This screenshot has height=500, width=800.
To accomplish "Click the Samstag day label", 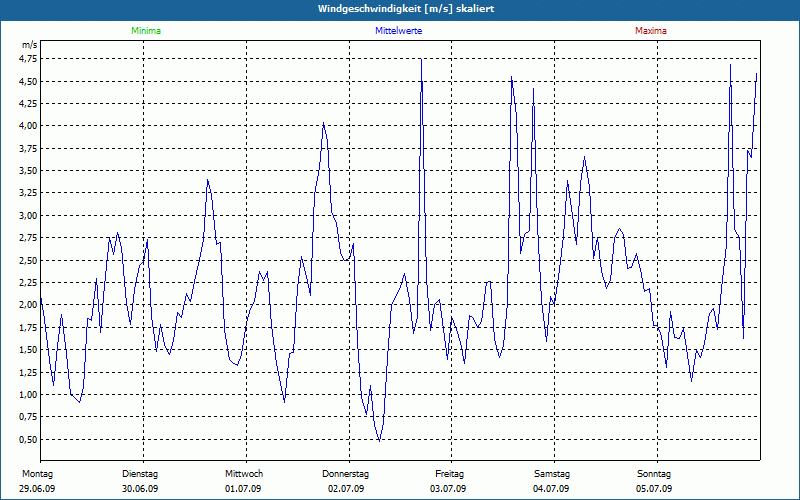I will coord(552,474).
